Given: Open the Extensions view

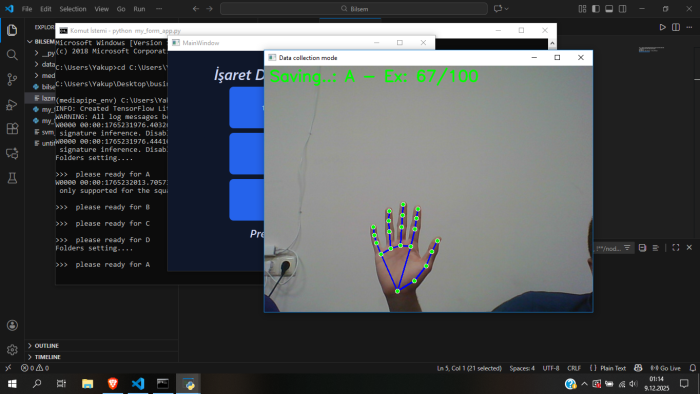Looking at the screenshot, I should pos(12,129).
